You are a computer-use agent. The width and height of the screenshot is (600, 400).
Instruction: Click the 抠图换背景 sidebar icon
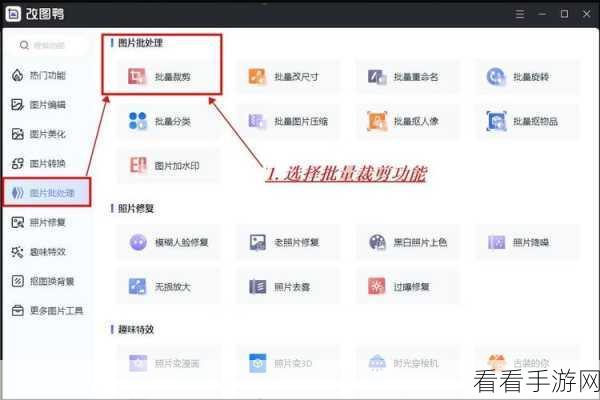pyautogui.click(x=17, y=281)
